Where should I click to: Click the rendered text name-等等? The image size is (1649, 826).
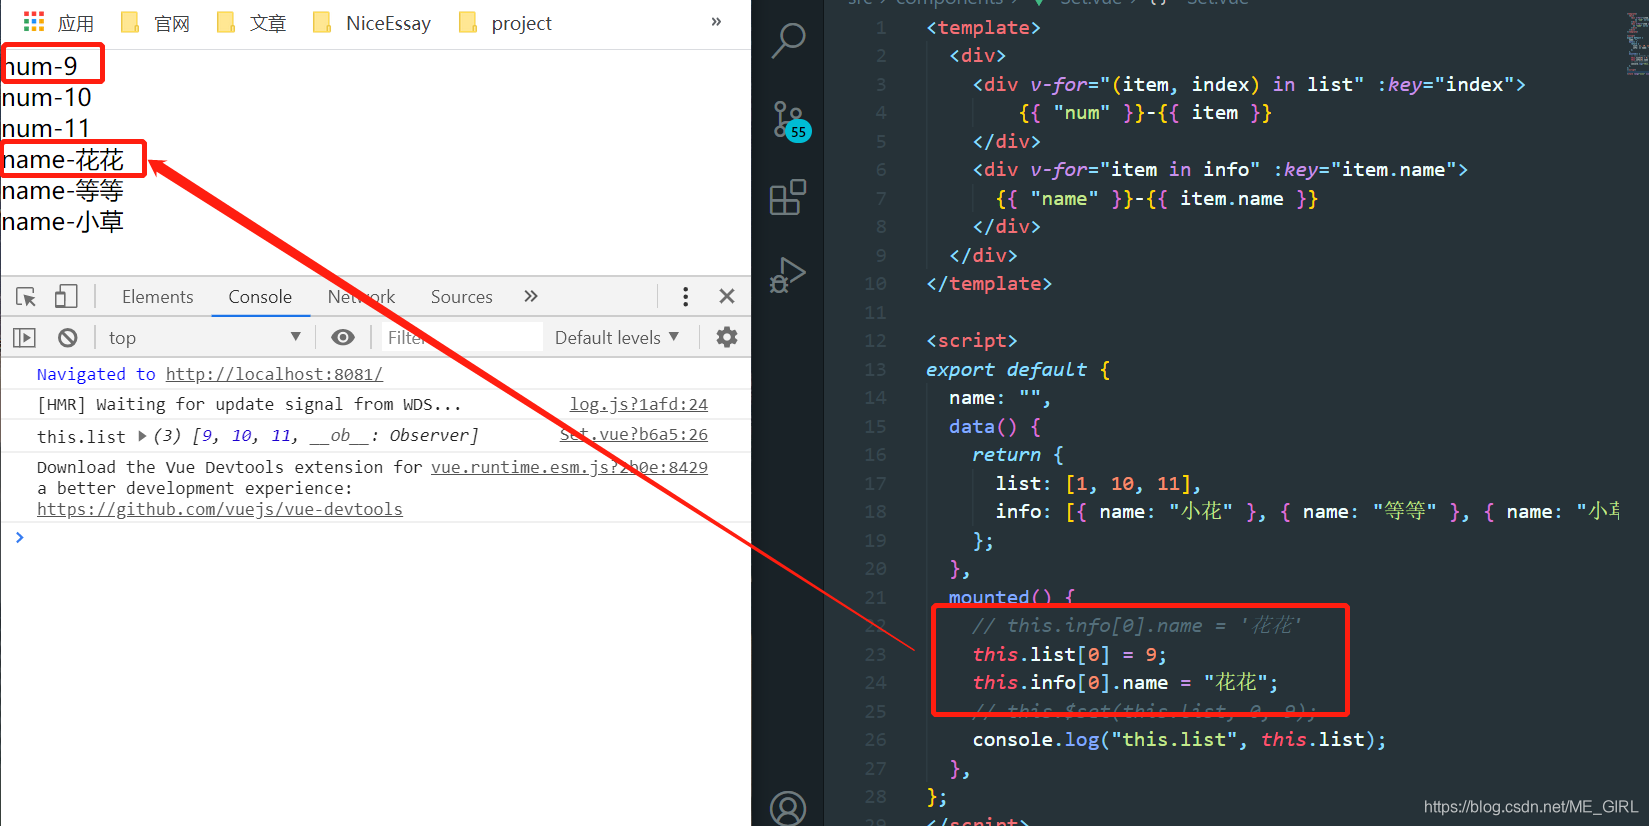62,191
